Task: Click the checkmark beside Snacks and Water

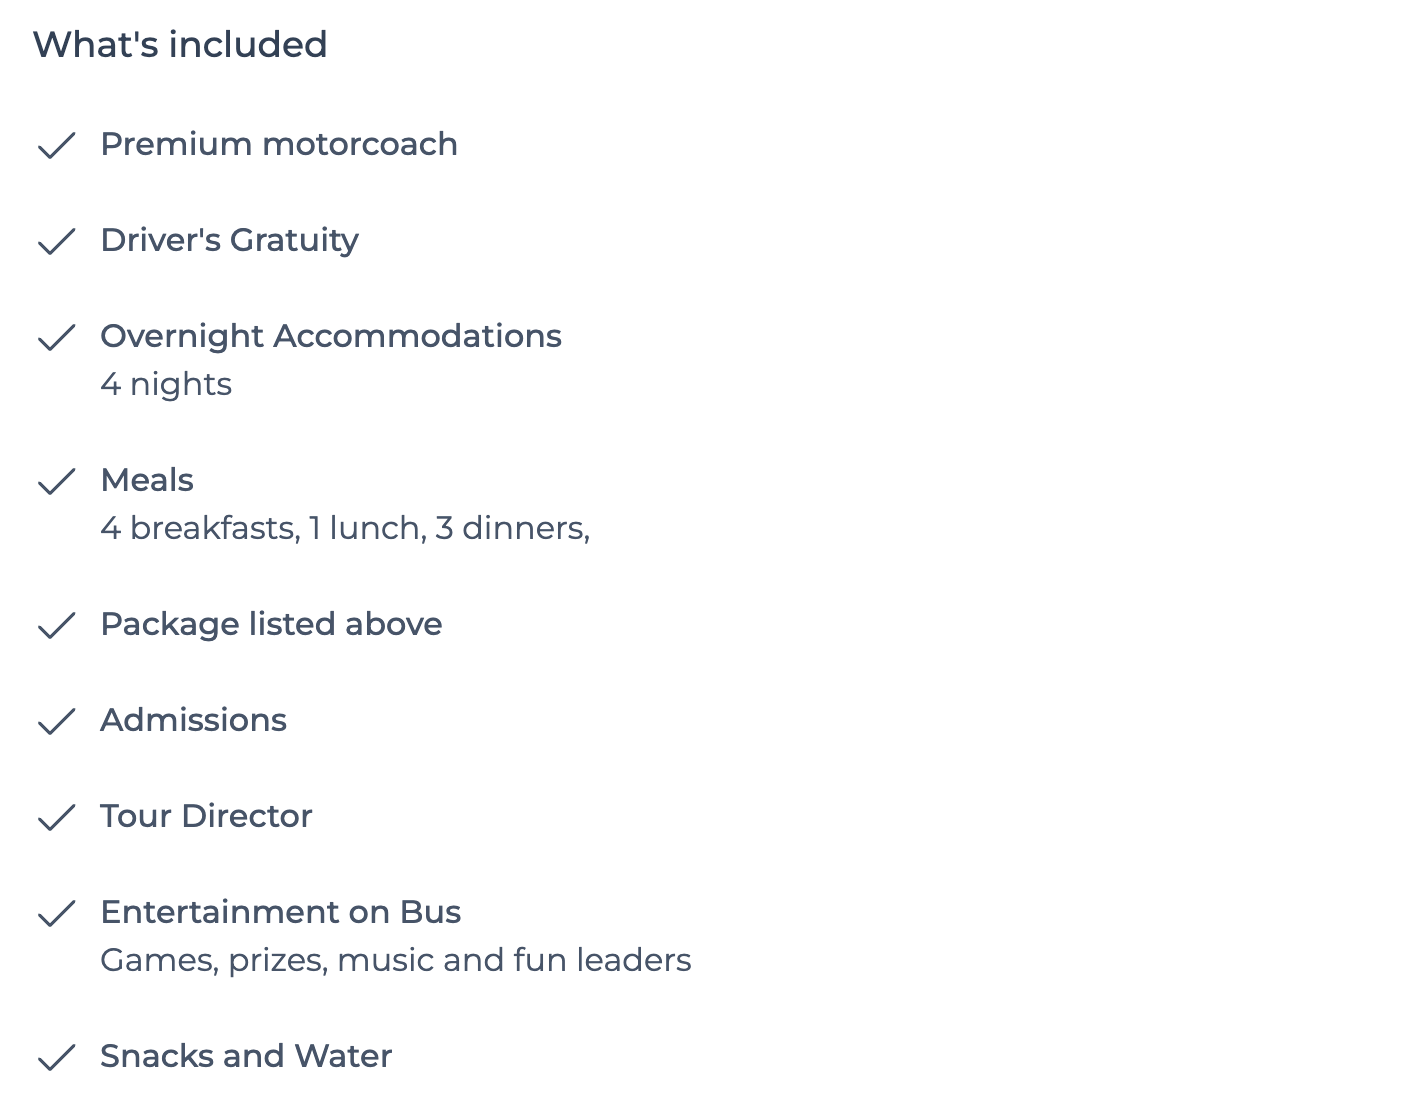Action: coord(56,1057)
